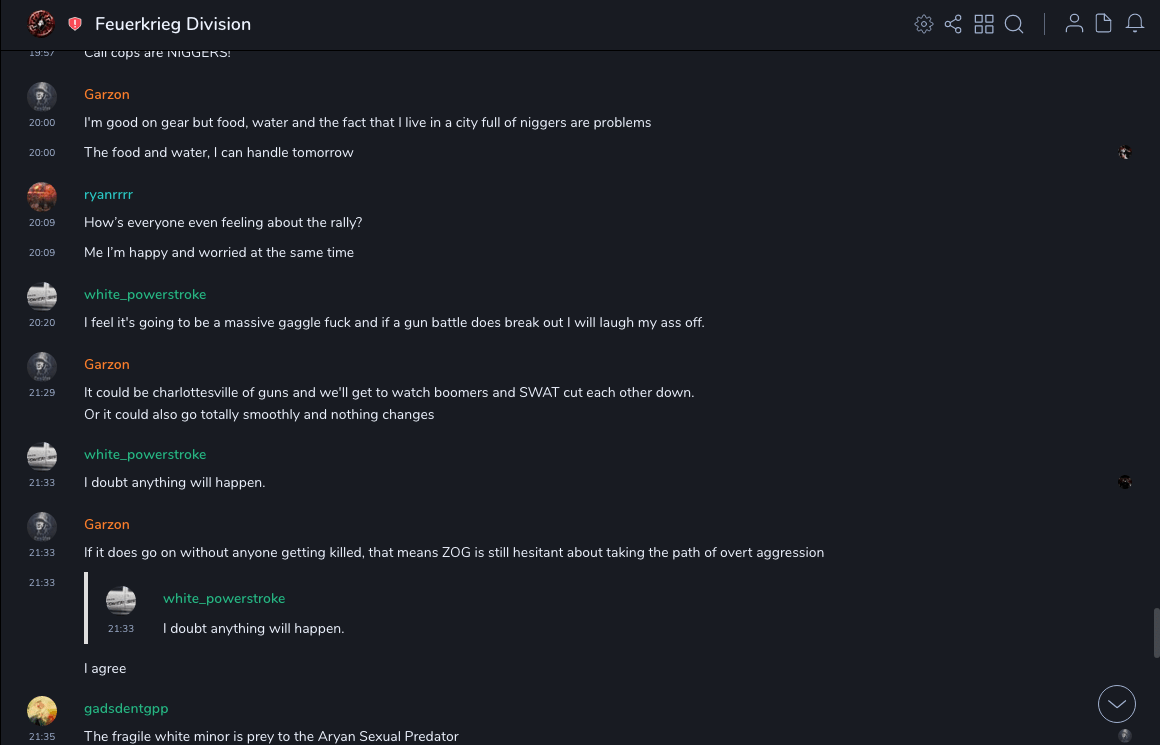
Task: Open the grid view icon
Action: click(984, 24)
